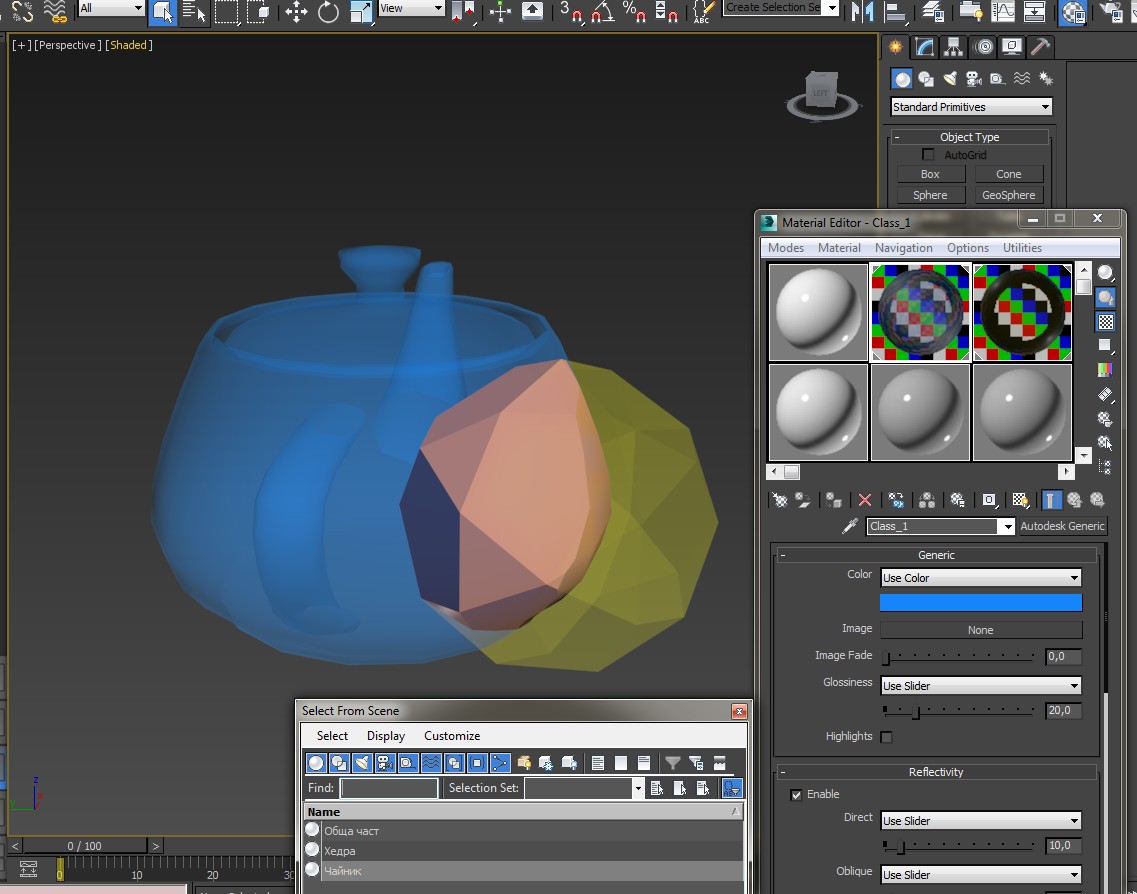1137x894 pixels.
Task: Click the red delete material icon
Action: point(864,500)
